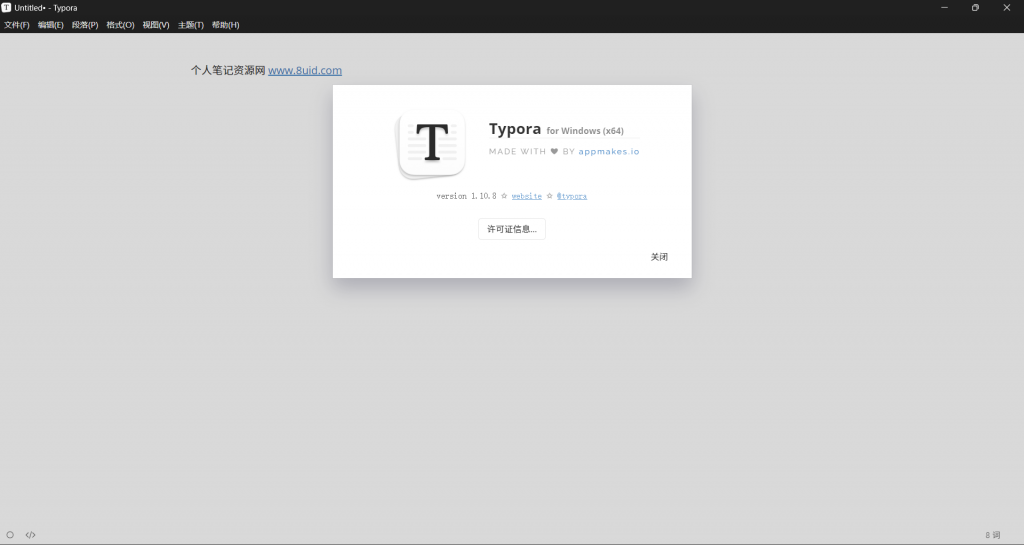Click the 个人笔记资源网 text in document
The height and width of the screenshot is (545, 1024).
point(228,70)
